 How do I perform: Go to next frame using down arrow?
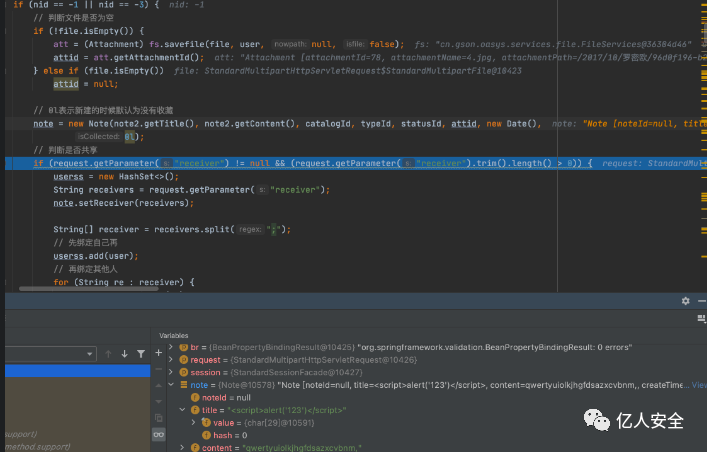[x=124, y=354]
